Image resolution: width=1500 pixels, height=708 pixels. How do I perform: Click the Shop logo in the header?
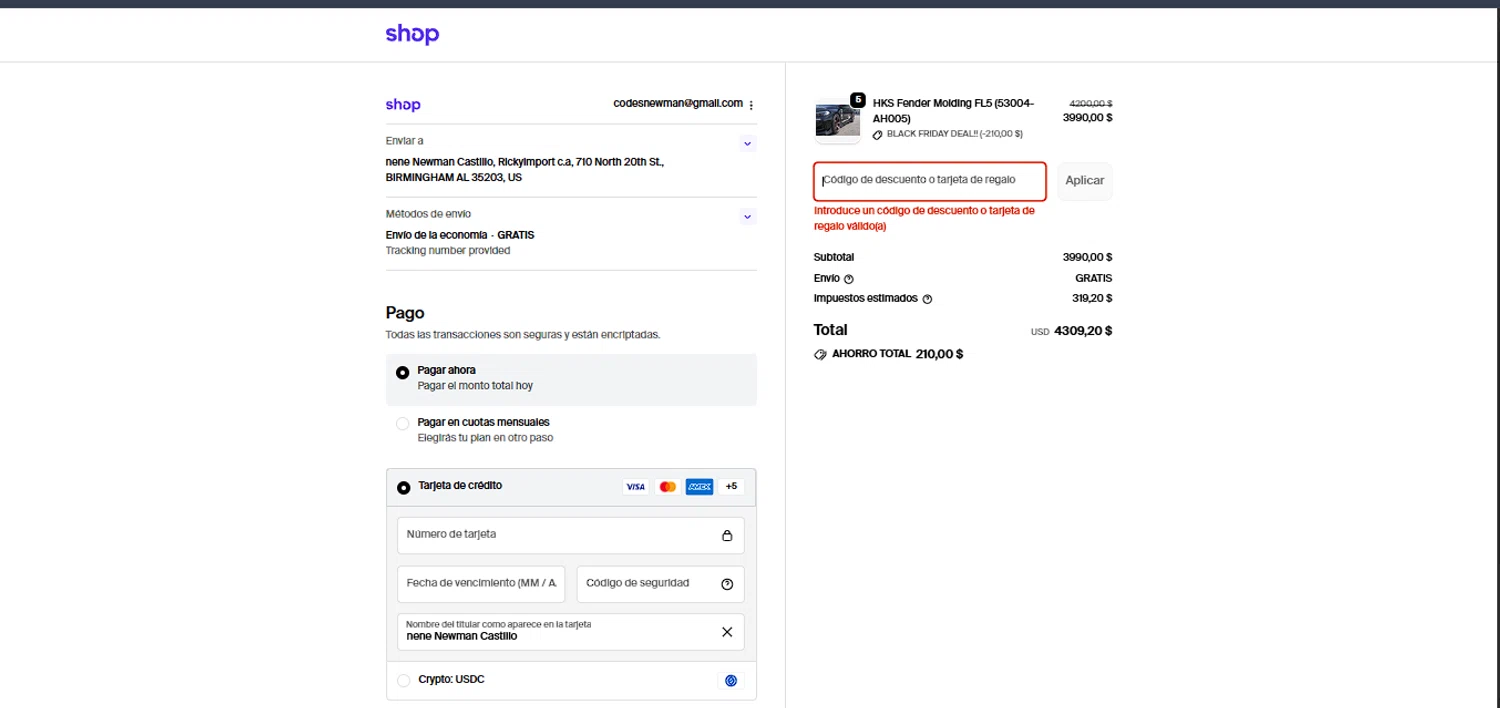tap(412, 34)
